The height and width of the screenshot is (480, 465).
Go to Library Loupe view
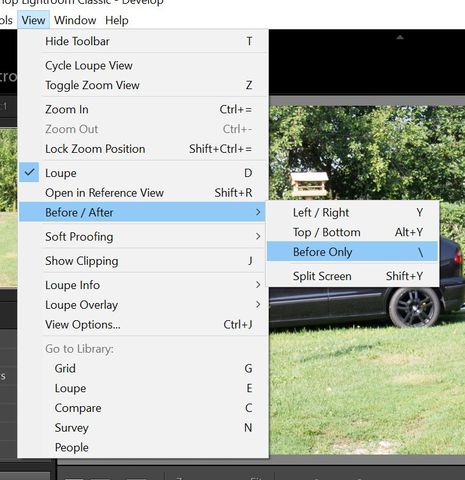click(x=143, y=388)
